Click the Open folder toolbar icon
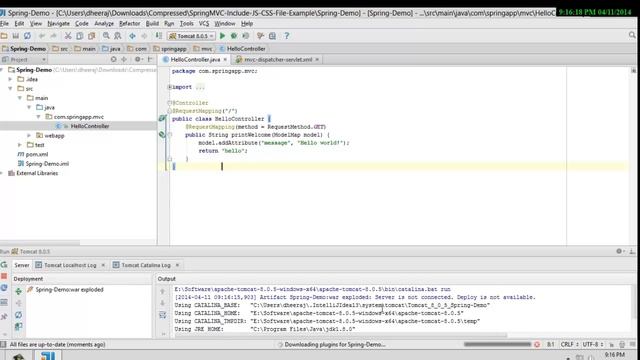640x360 pixels. (4, 36)
